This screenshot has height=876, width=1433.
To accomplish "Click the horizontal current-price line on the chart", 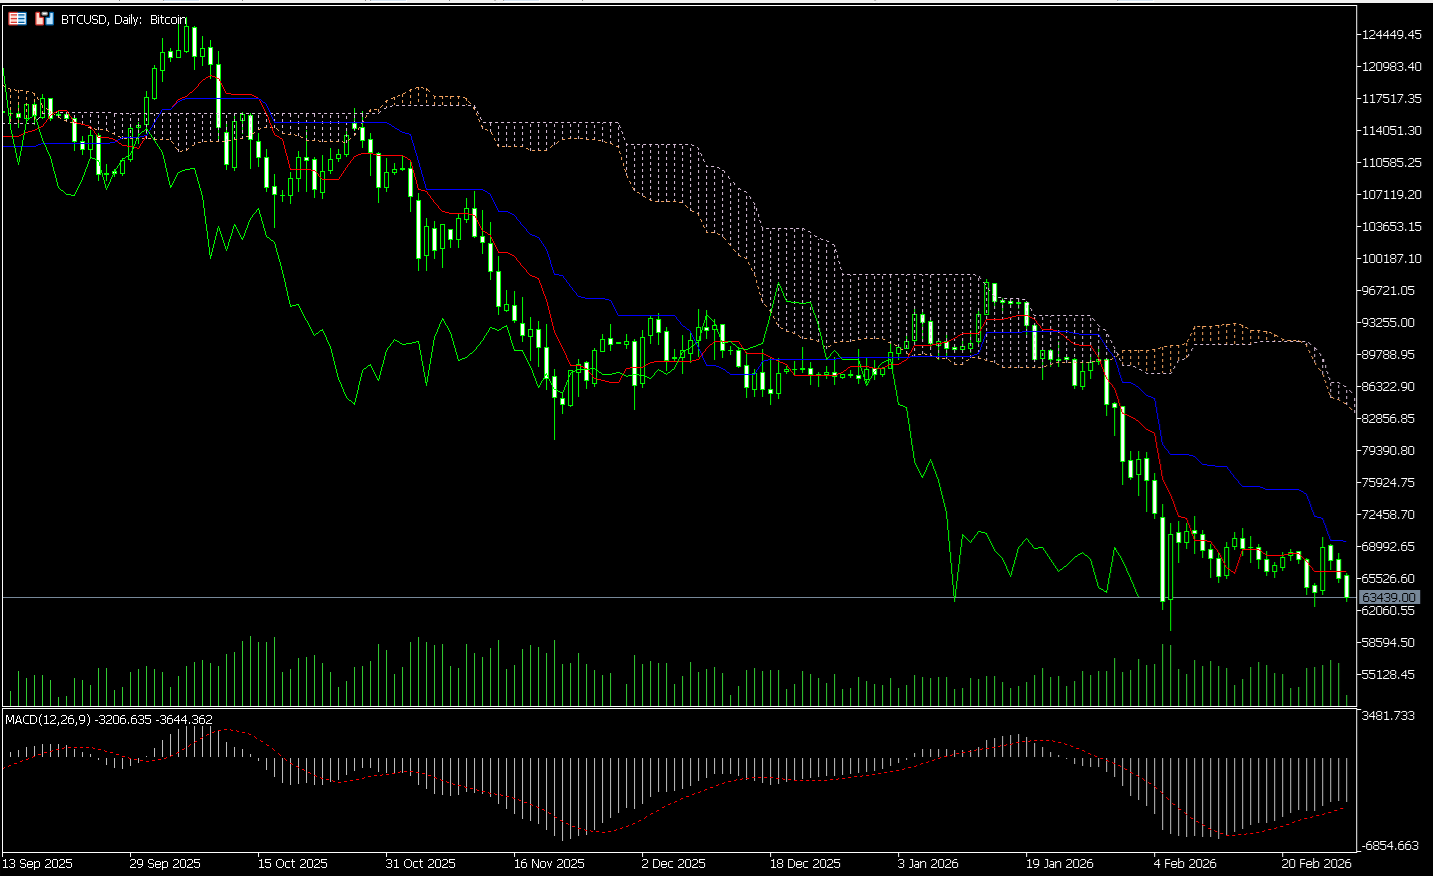I will coord(680,597).
